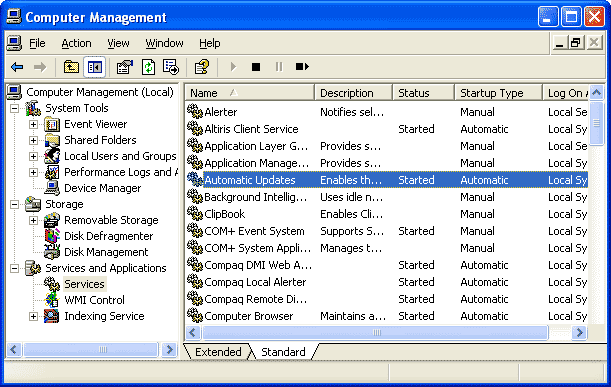Image resolution: width=611 pixels, height=387 pixels.
Task: Select Device Manager in the tree
Action: tap(102, 188)
